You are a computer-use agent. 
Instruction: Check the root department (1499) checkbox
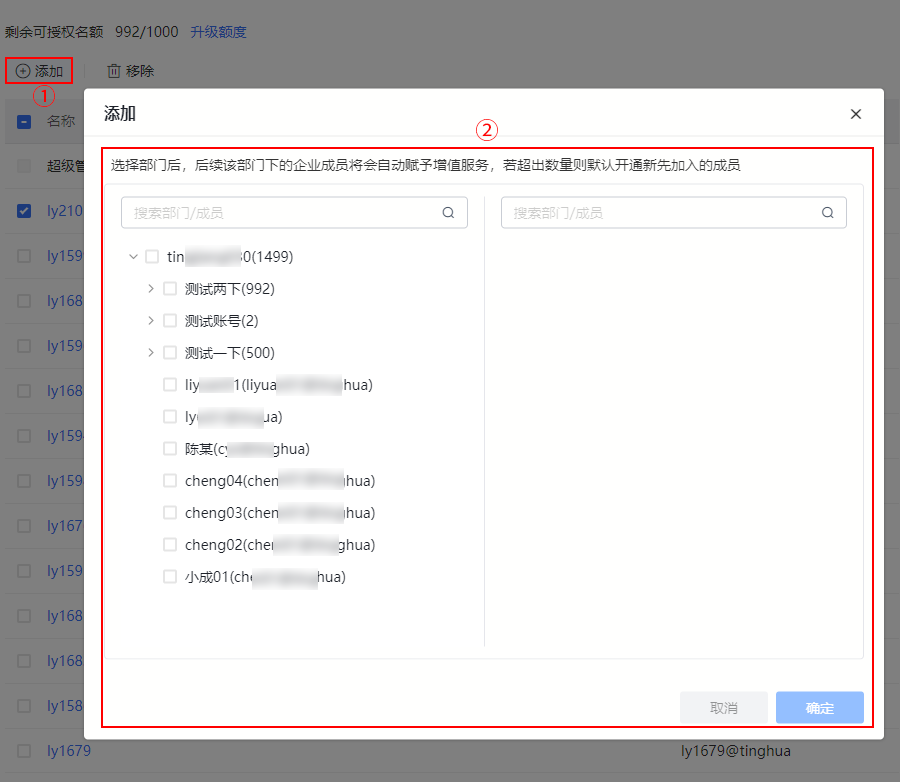tap(152, 257)
